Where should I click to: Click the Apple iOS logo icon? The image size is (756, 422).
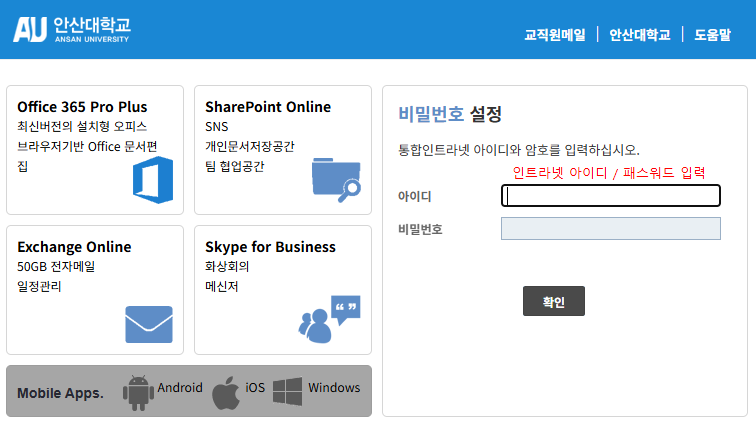pyautogui.click(x=227, y=392)
